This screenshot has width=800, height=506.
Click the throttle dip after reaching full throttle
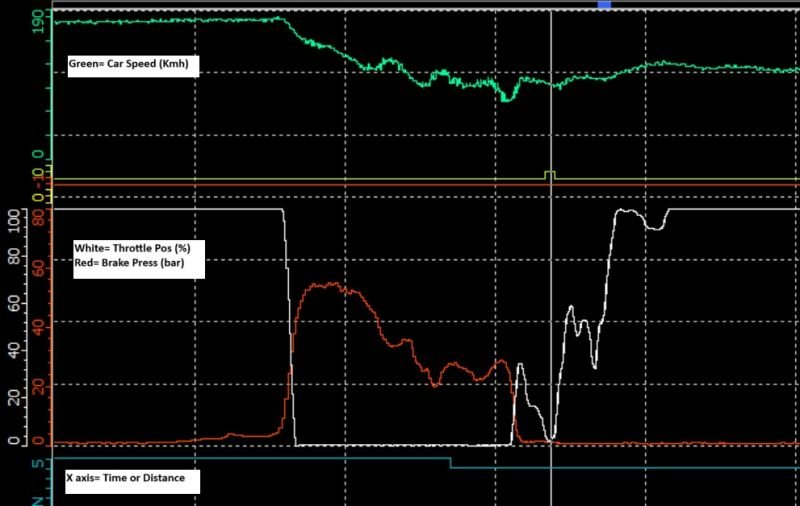point(654,228)
